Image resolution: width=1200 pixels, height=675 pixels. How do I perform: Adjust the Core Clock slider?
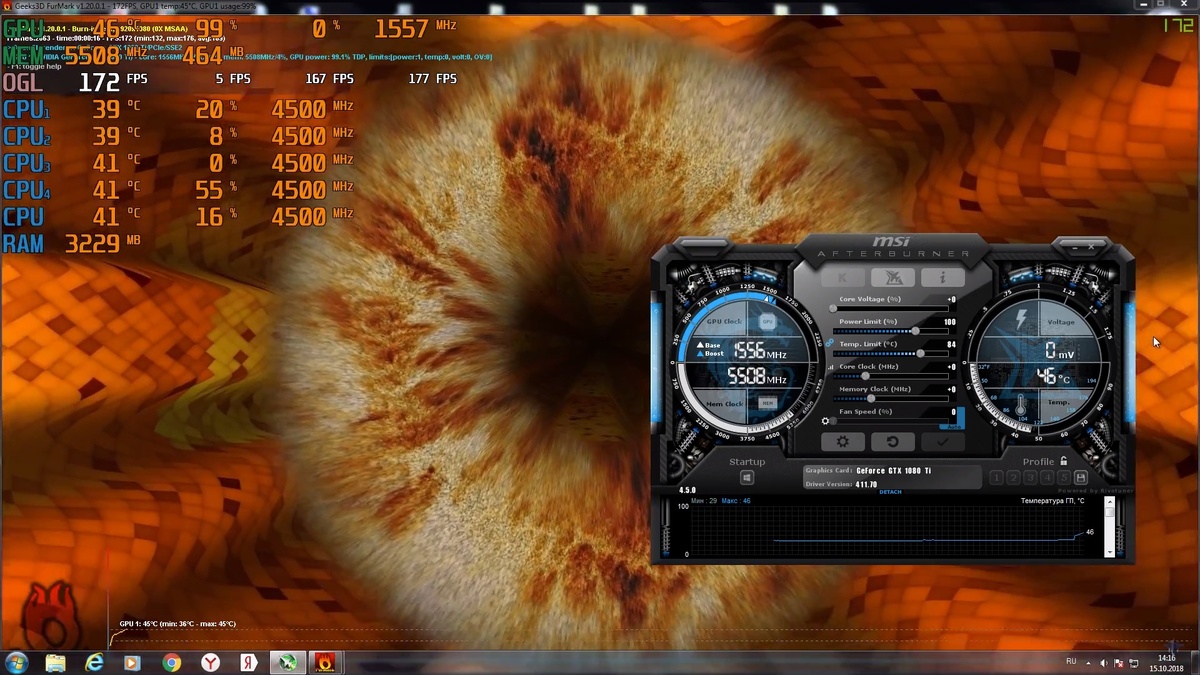[890, 376]
